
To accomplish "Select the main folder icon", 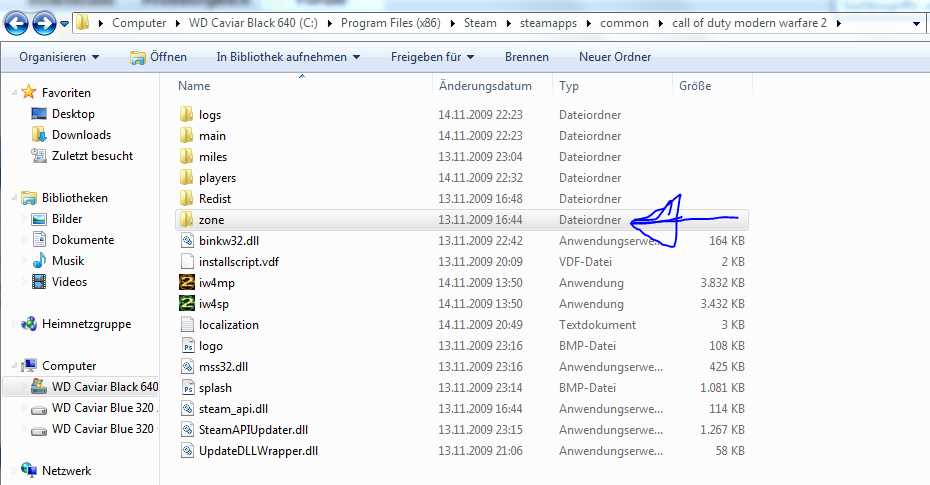I will [x=186, y=135].
